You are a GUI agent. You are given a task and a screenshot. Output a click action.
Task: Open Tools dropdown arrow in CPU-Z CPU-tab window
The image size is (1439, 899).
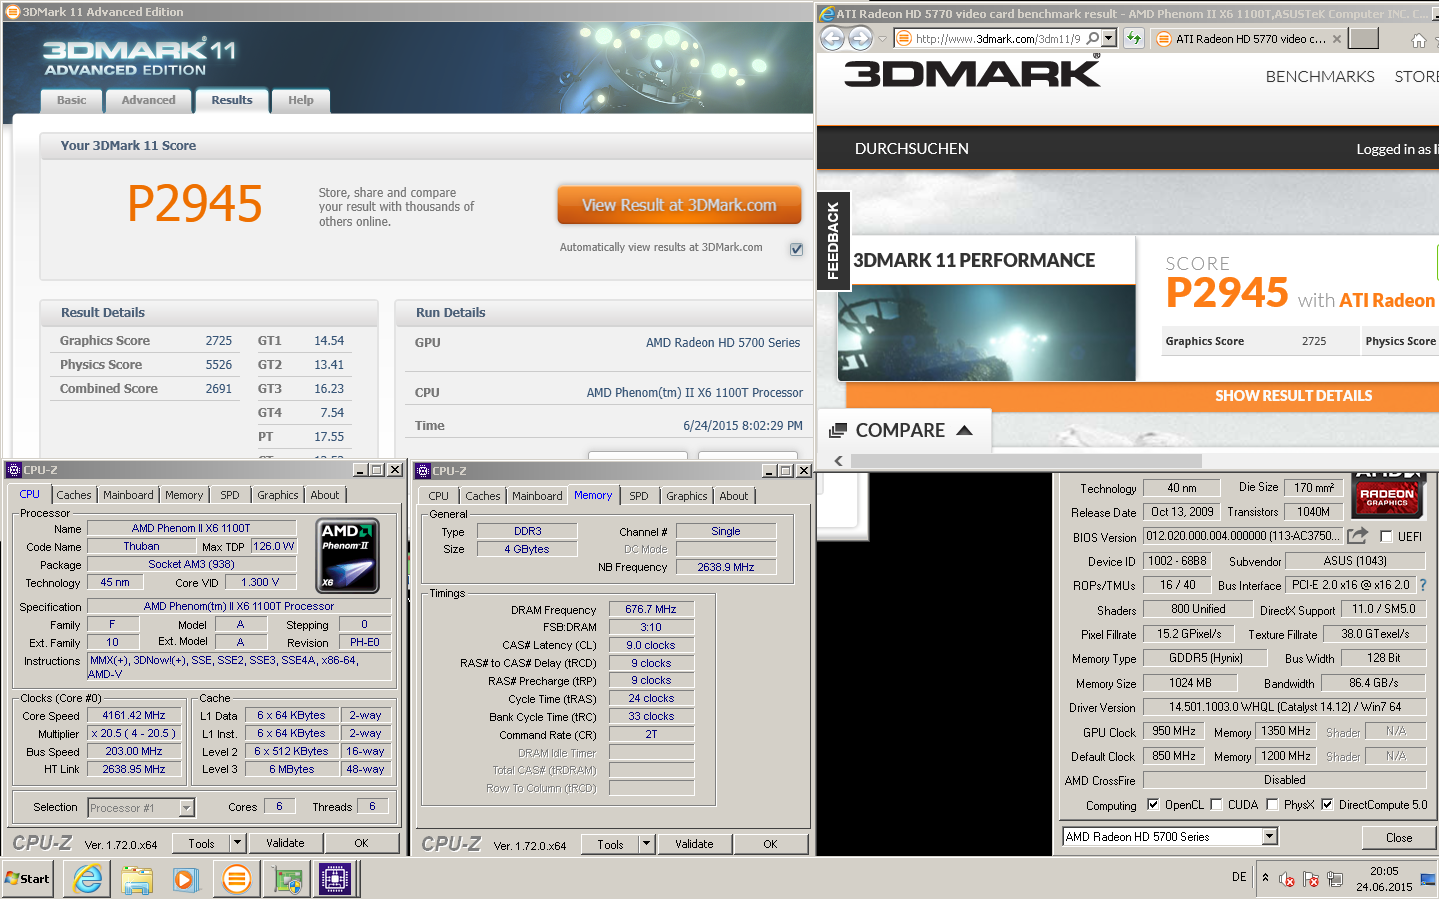[x=237, y=843]
